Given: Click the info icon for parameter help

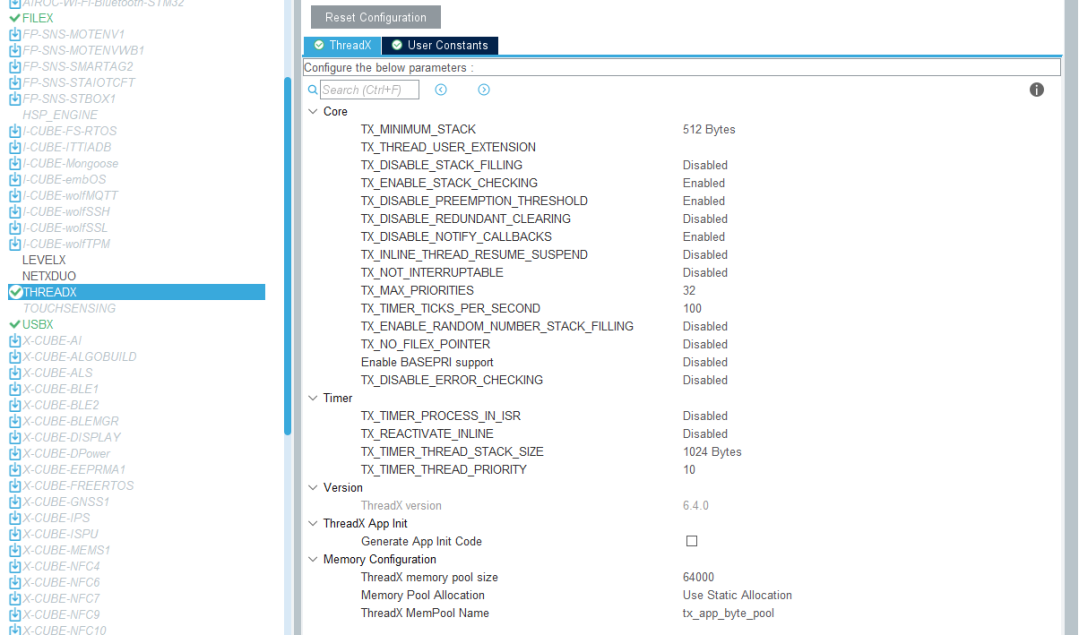Looking at the screenshot, I should (1036, 89).
